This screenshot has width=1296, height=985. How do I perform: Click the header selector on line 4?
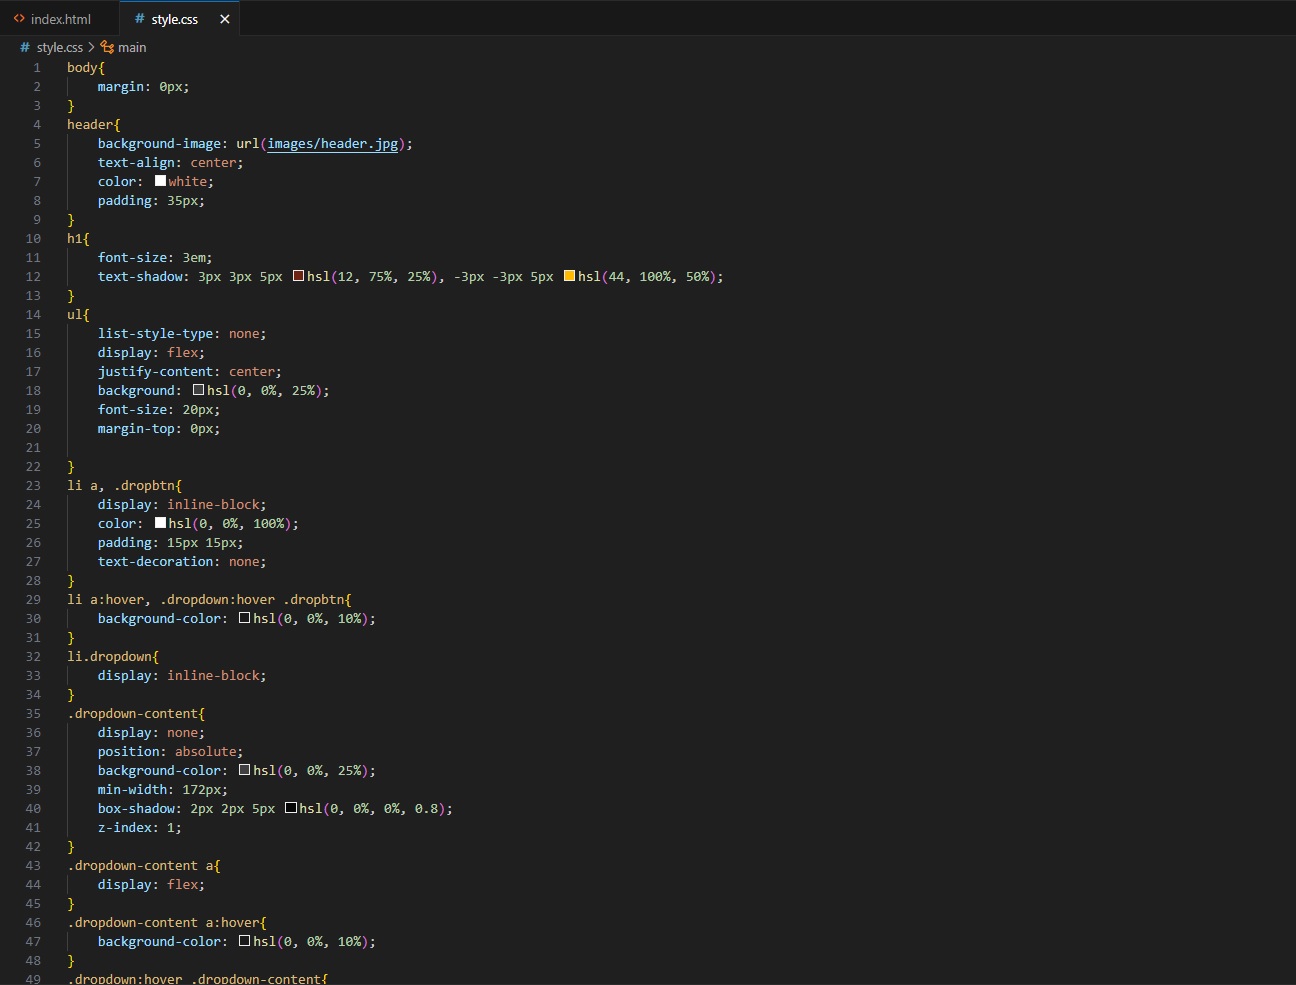(90, 124)
